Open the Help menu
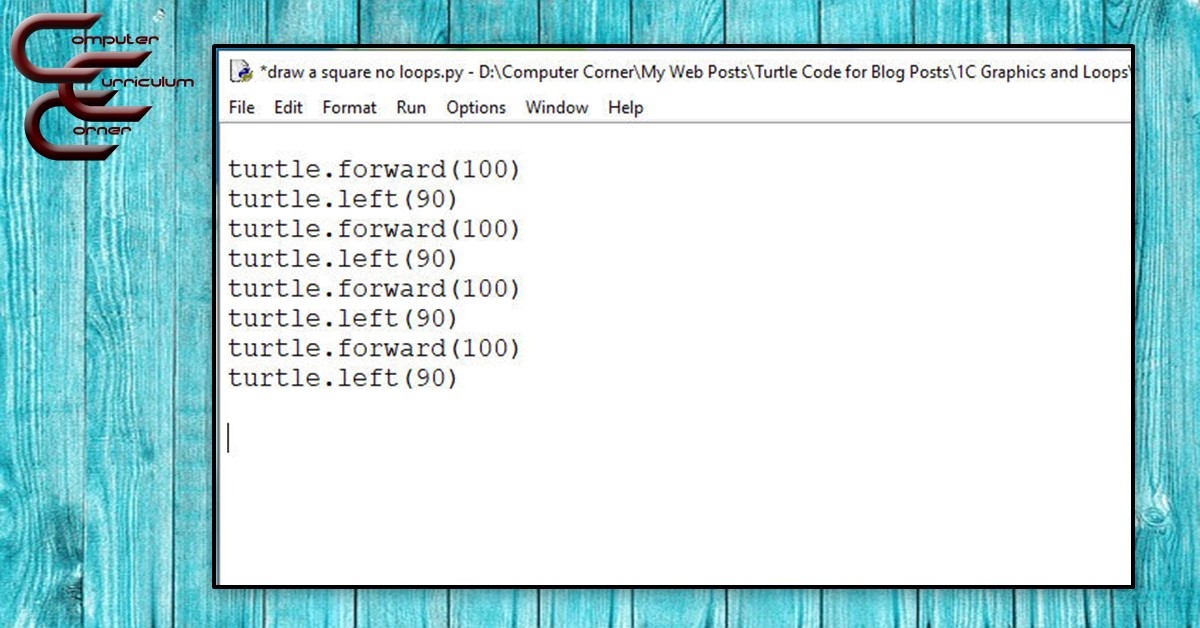This screenshot has width=1200, height=628. (x=625, y=107)
